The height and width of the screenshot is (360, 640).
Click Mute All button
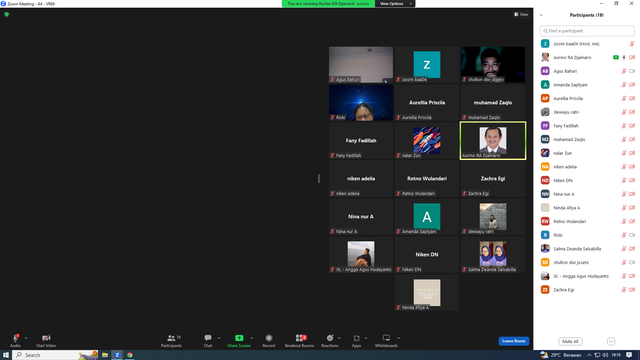pyautogui.click(x=570, y=341)
